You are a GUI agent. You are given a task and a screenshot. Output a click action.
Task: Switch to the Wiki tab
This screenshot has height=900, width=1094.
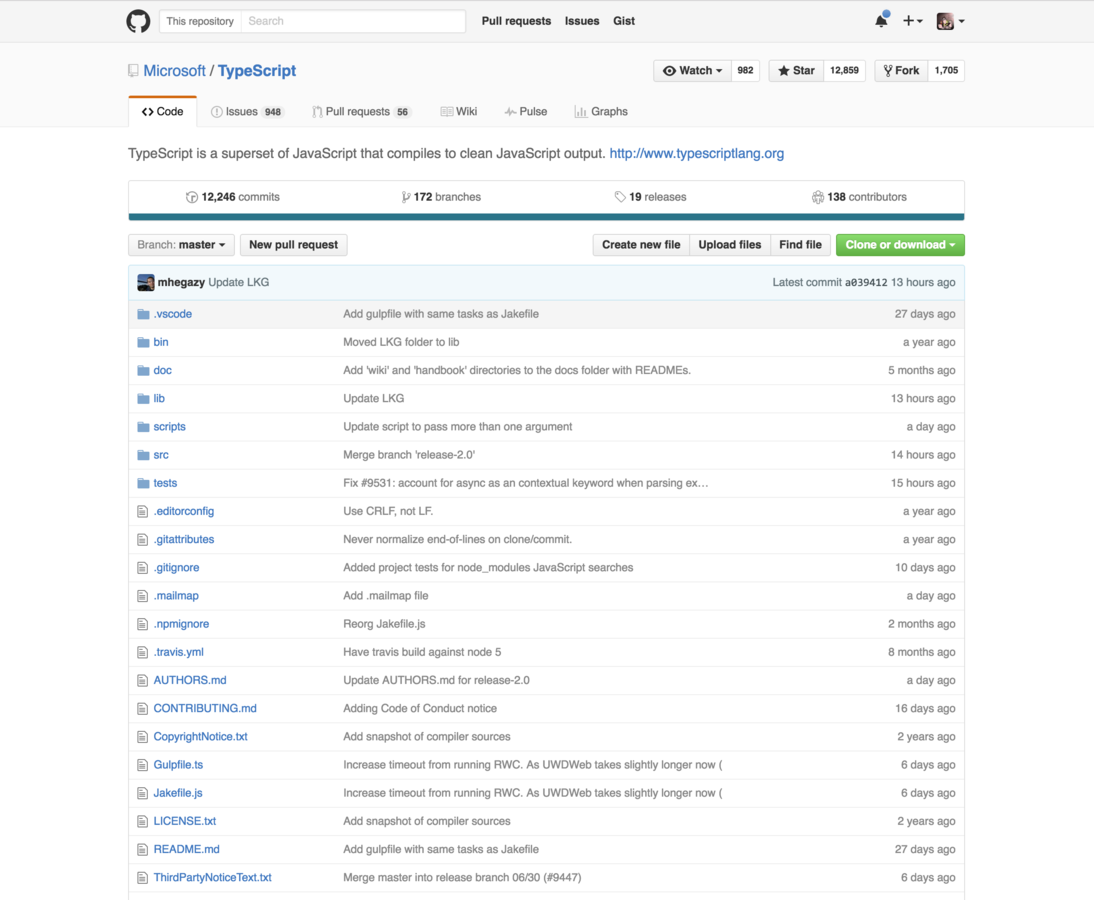458,112
